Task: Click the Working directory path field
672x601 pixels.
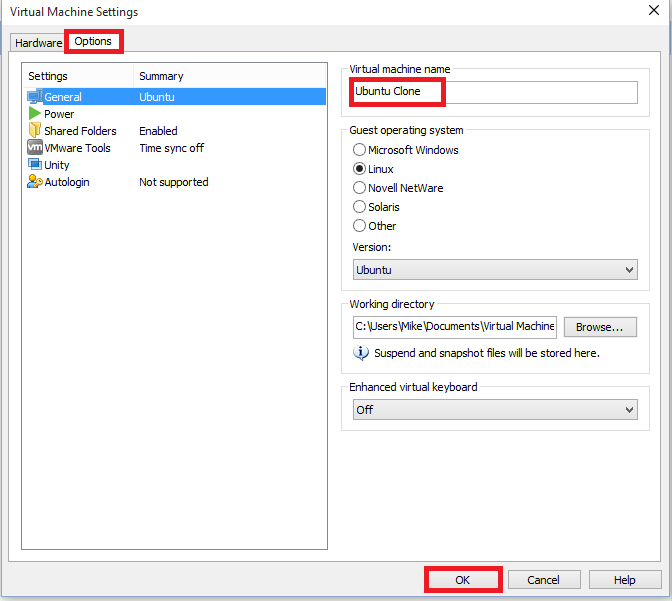Action: (x=454, y=327)
